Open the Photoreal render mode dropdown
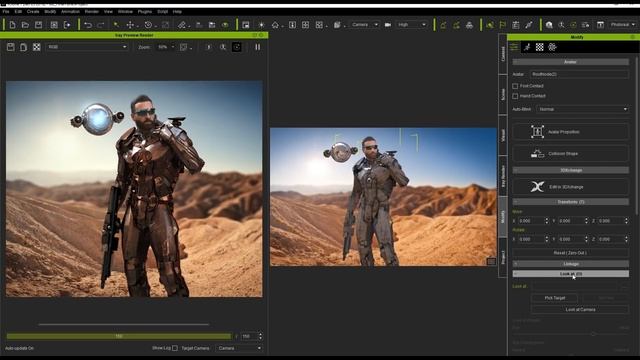The height and width of the screenshot is (360, 640). pyautogui.click(x=623, y=25)
